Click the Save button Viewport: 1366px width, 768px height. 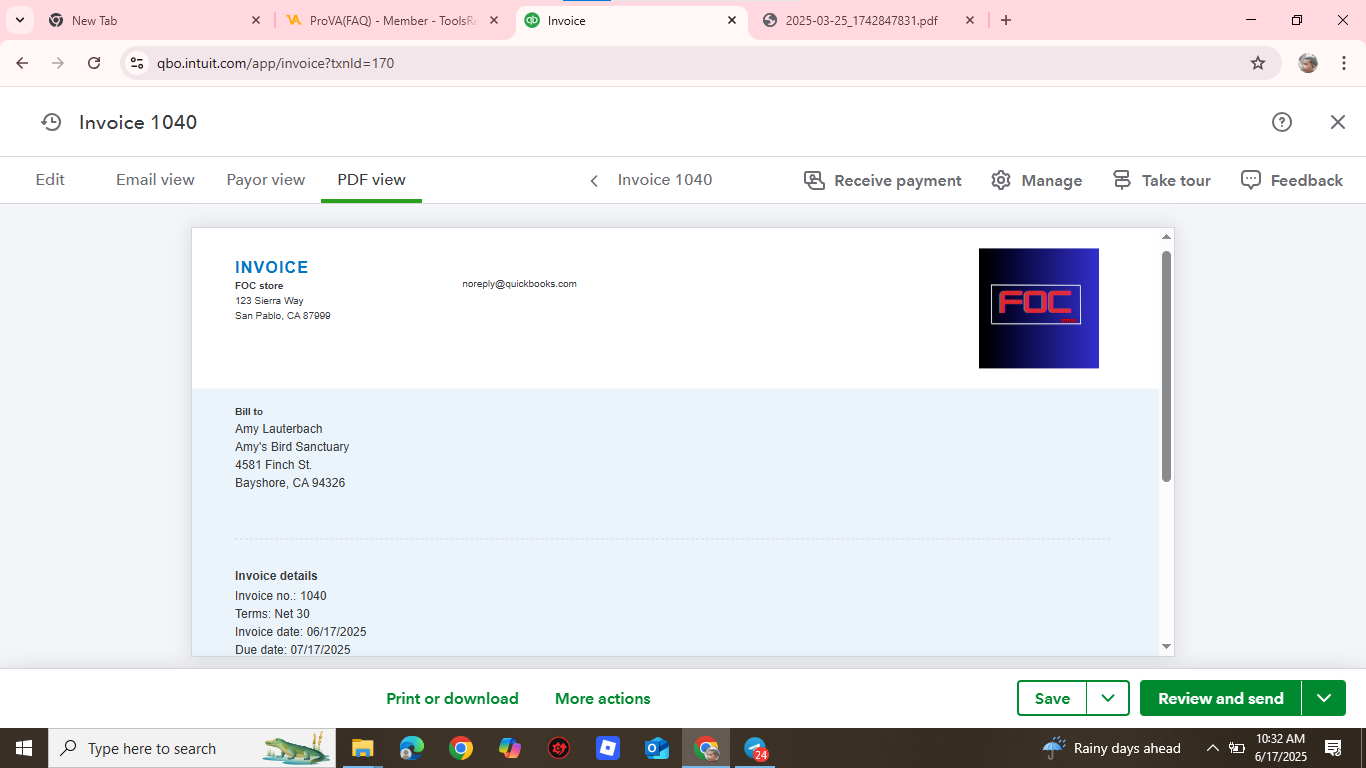1052,698
